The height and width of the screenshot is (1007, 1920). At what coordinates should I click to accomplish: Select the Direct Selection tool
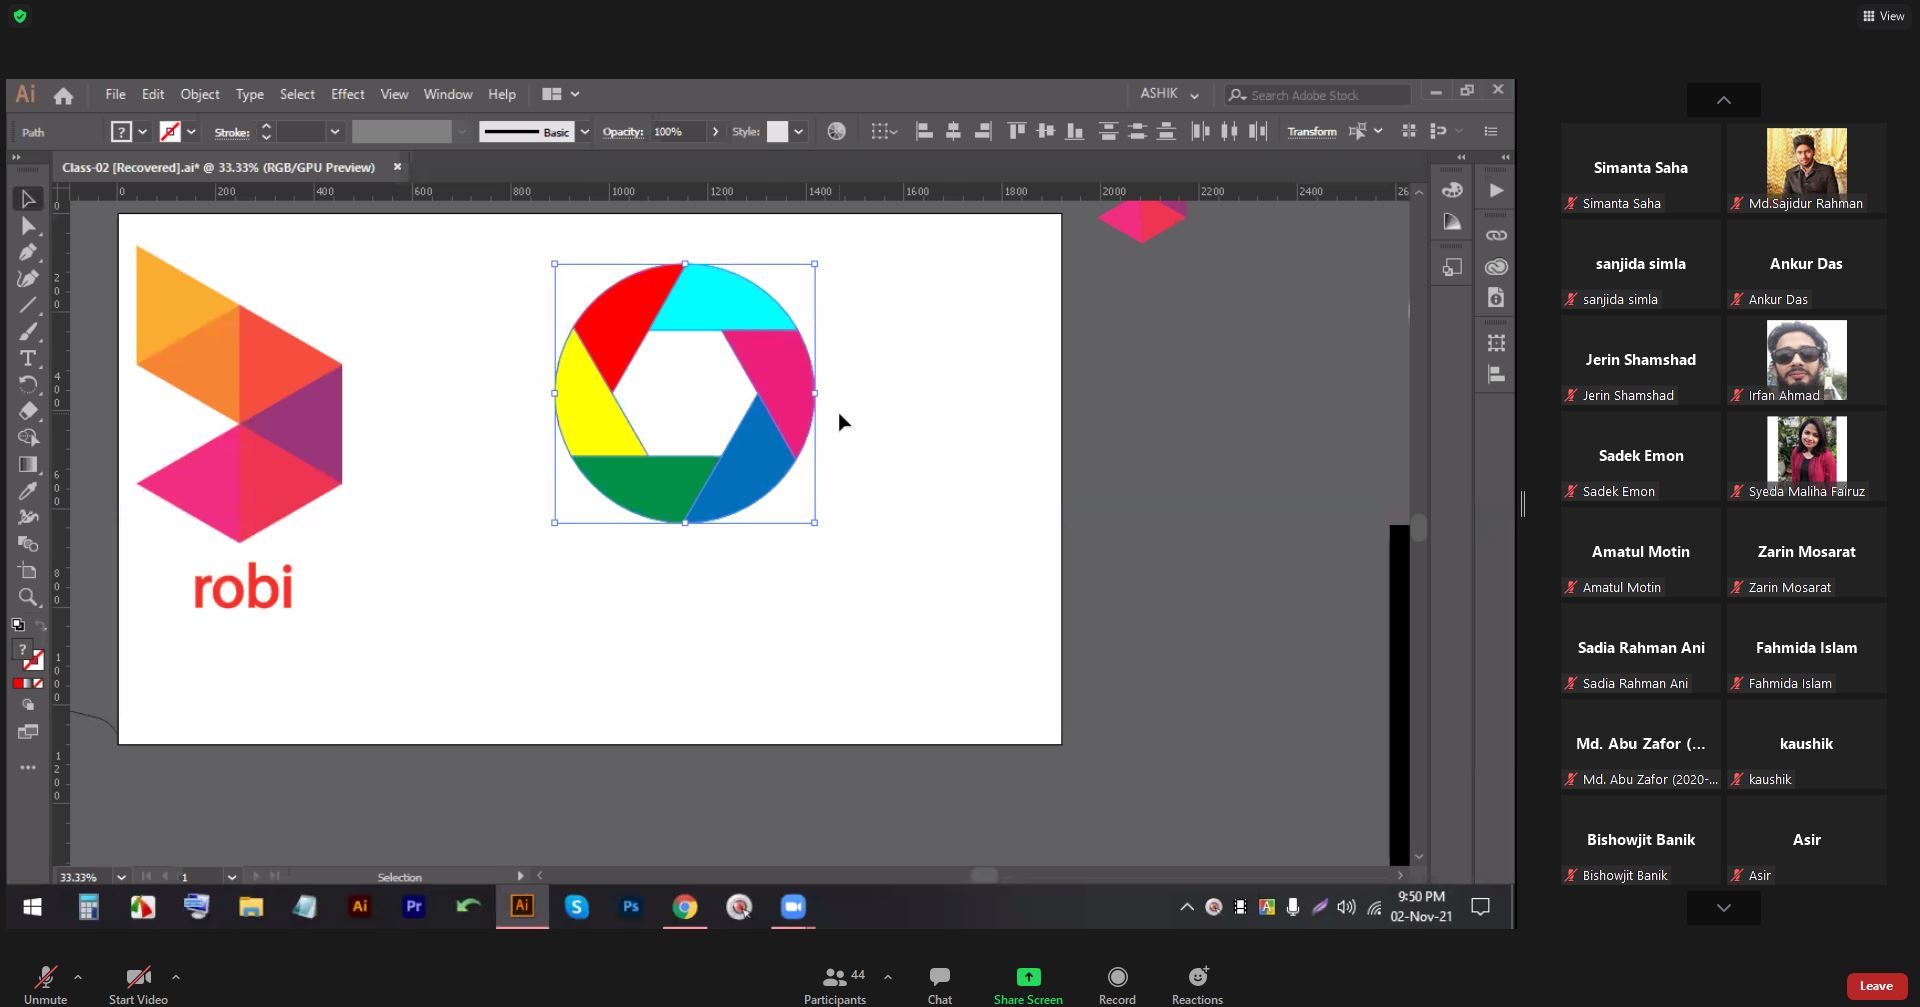(28, 227)
